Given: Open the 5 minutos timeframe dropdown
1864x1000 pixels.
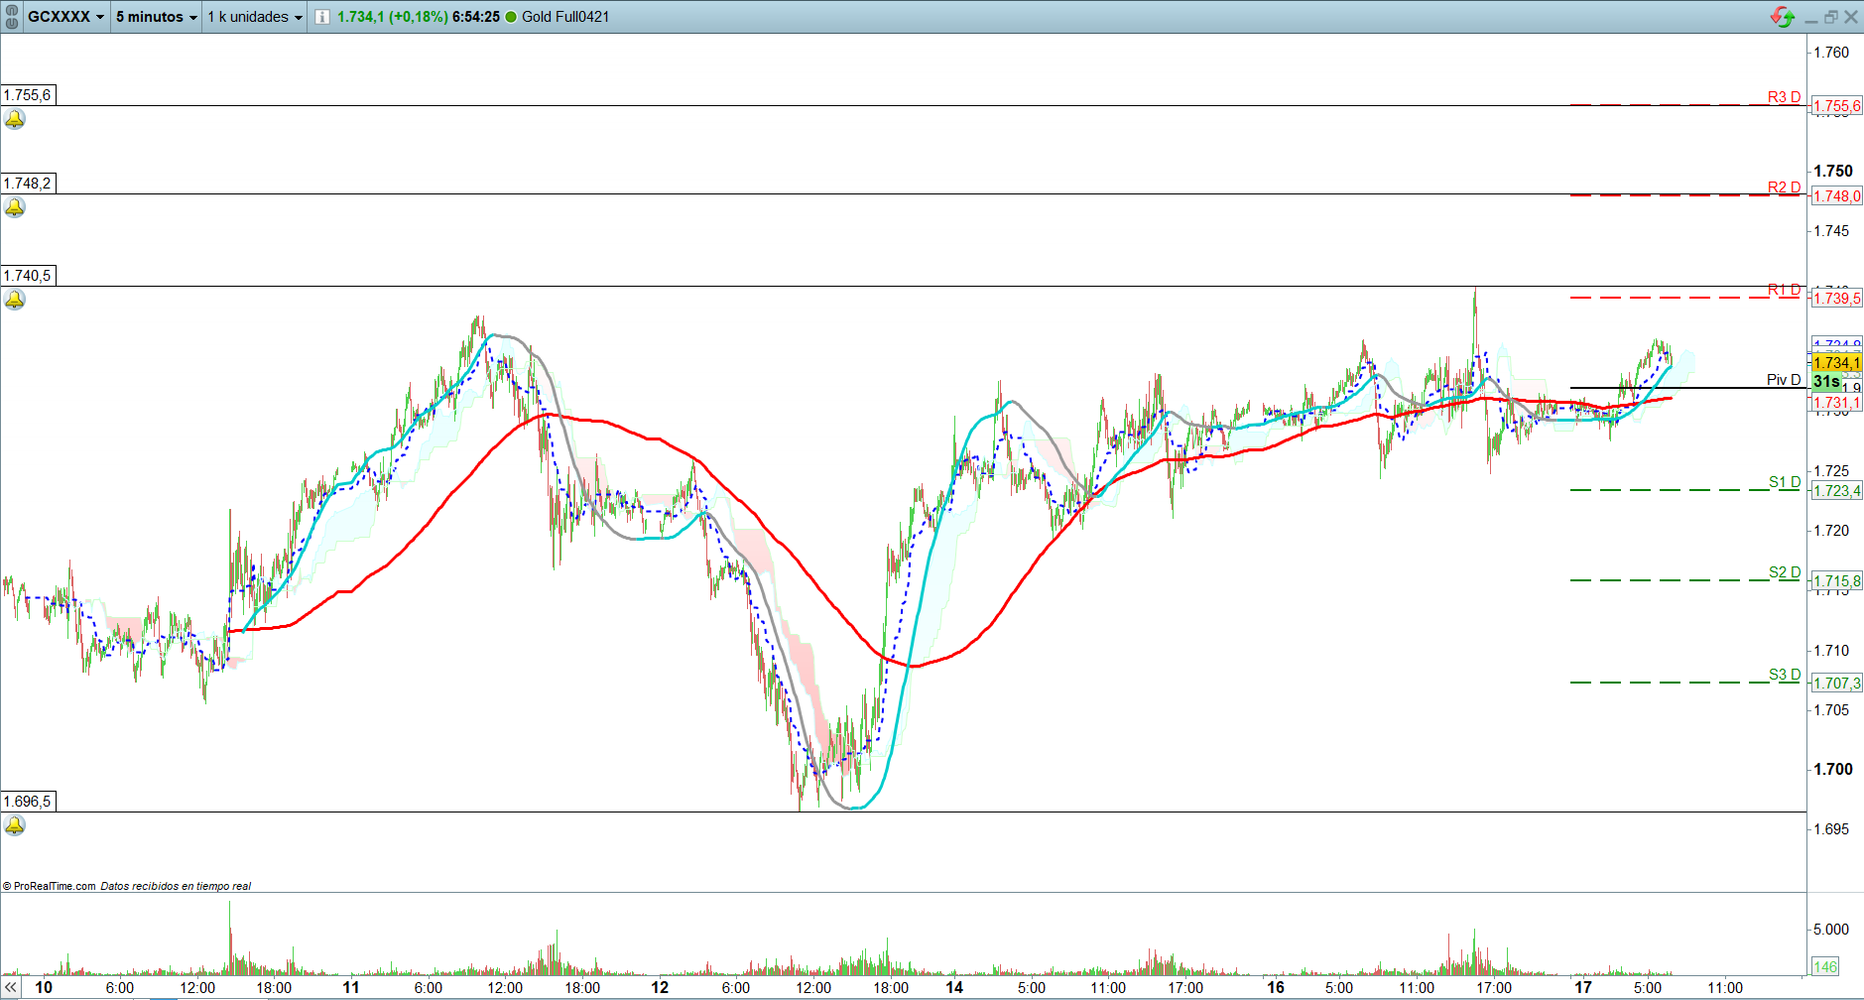Looking at the screenshot, I should pyautogui.click(x=156, y=17).
